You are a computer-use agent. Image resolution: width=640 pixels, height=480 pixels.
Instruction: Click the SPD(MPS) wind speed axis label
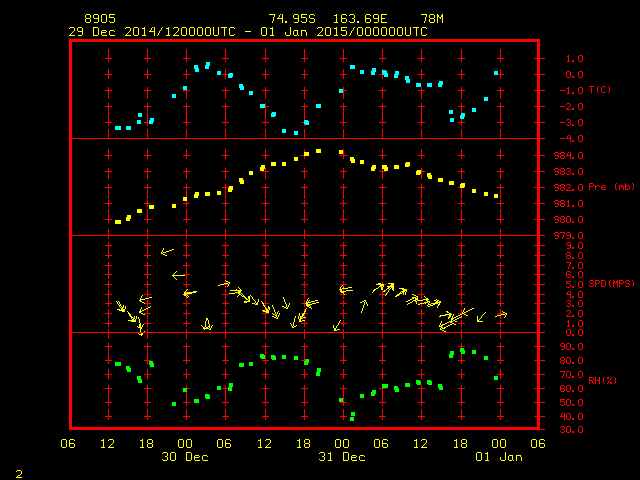(x=611, y=284)
